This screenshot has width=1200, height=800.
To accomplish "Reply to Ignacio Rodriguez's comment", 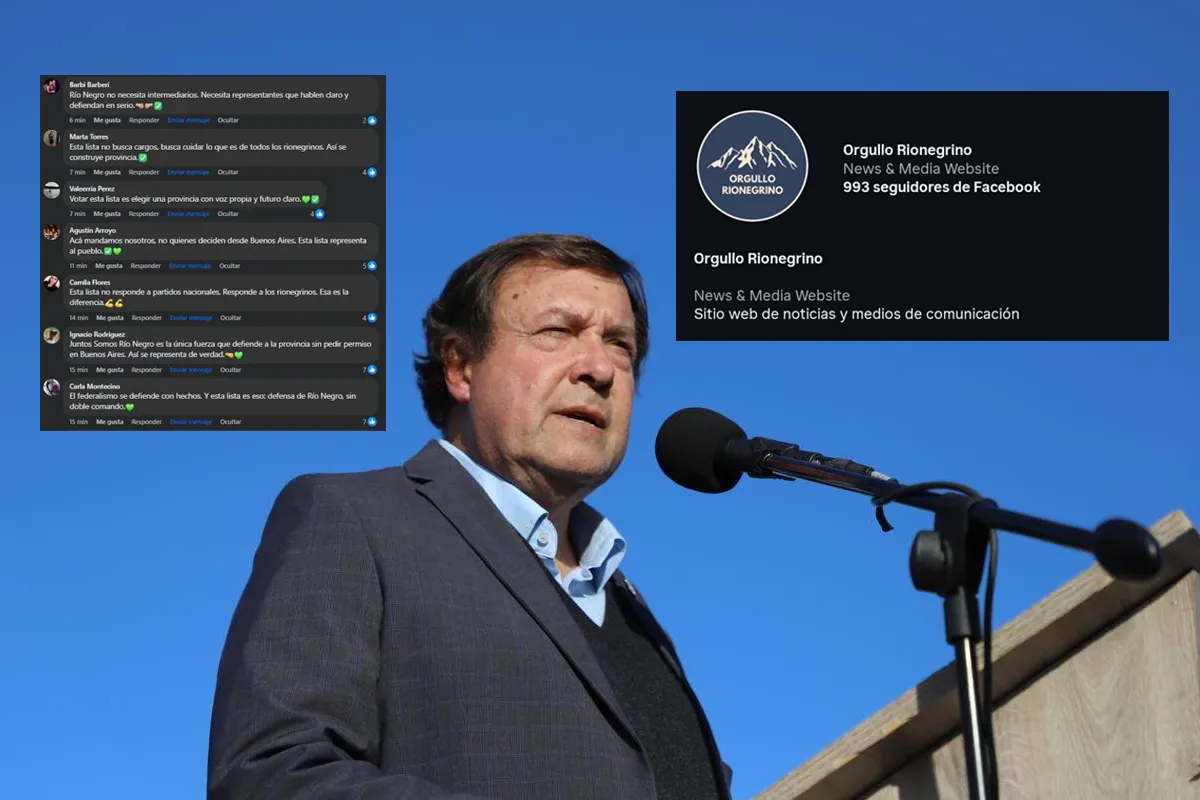I will 146,370.
